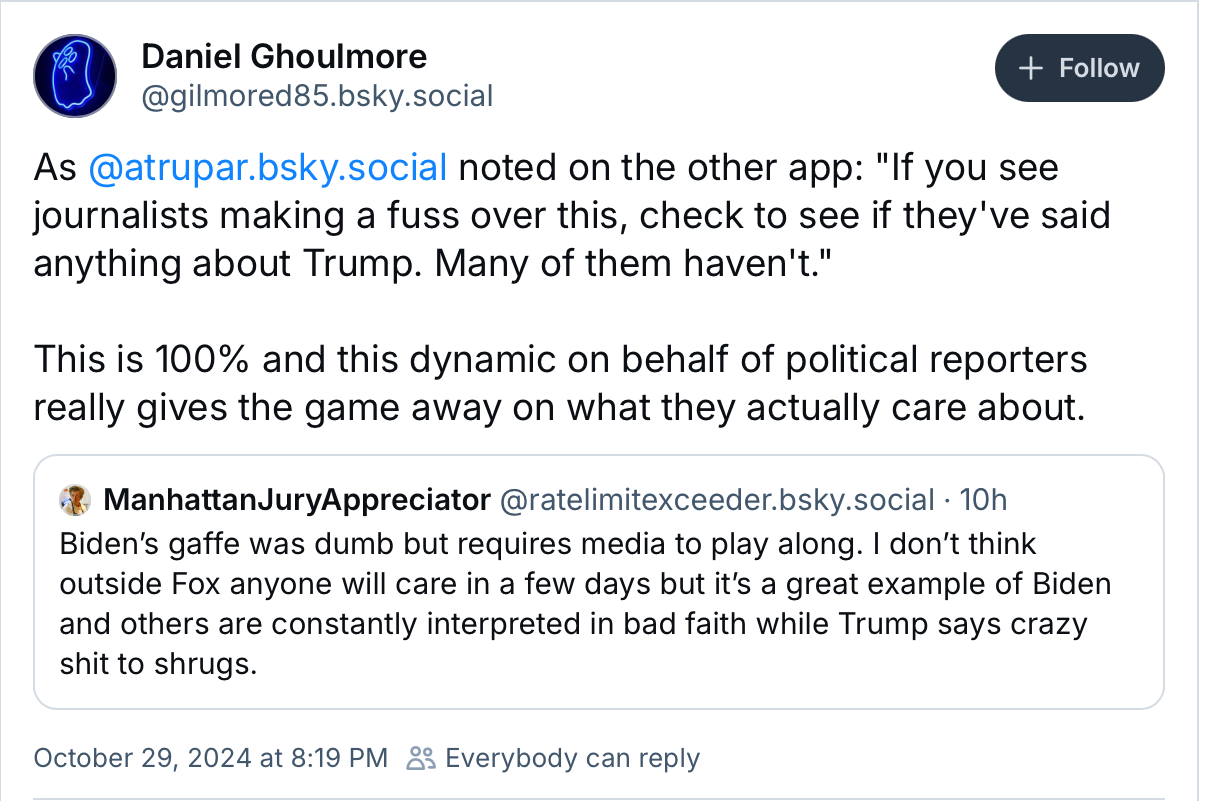Click the Daniel Ghoulmore display name
This screenshot has width=1209, height=801.
click(x=284, y=56)
